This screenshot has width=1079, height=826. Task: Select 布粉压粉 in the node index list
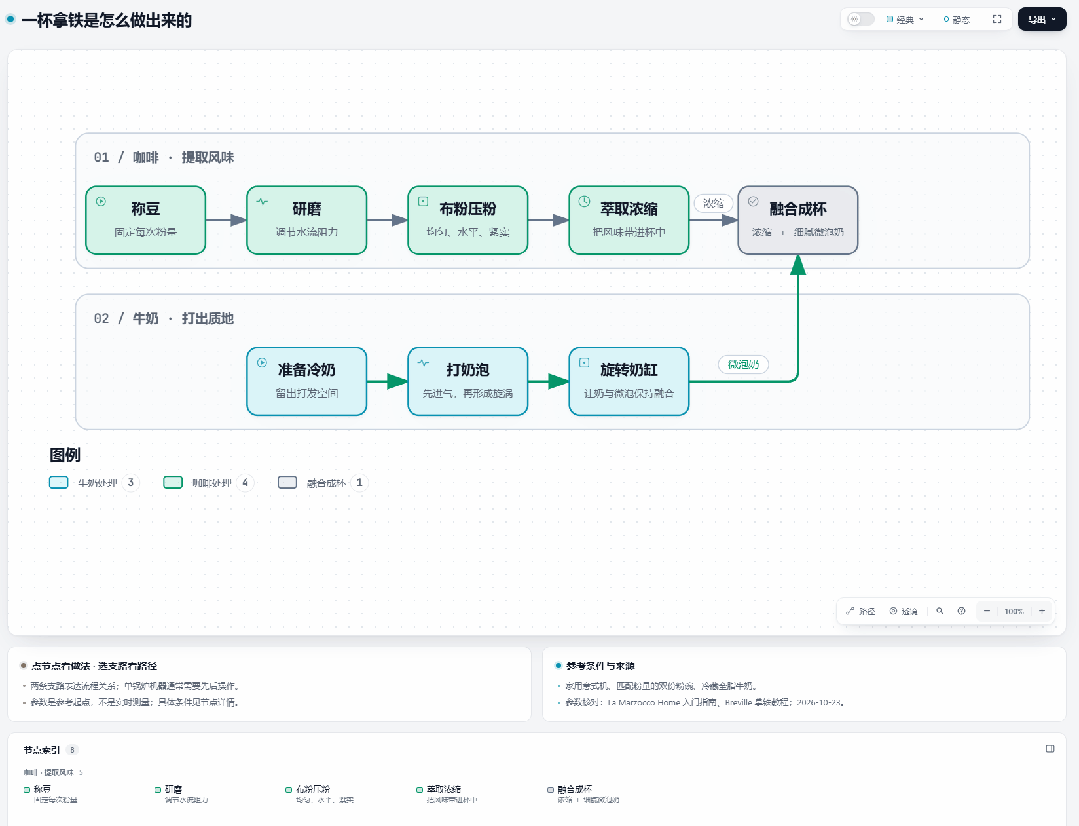coord(319,794)
